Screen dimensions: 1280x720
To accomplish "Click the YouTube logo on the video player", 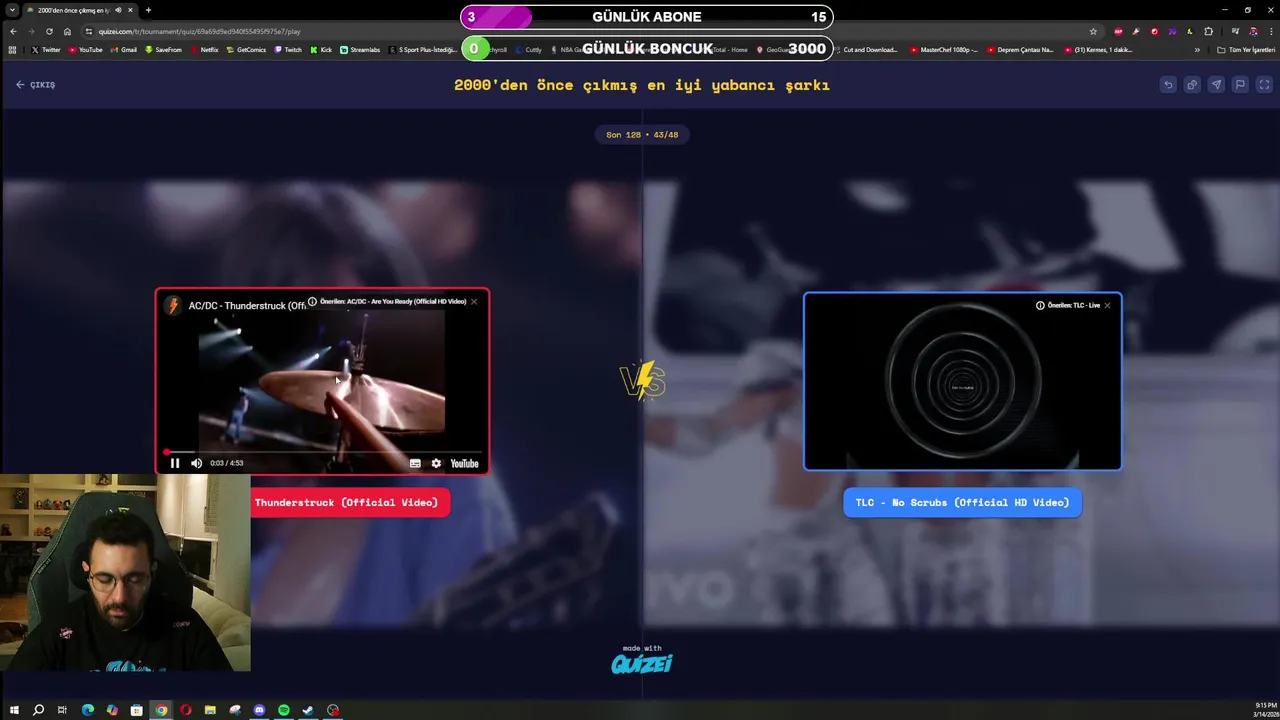I will coord(464,463).
